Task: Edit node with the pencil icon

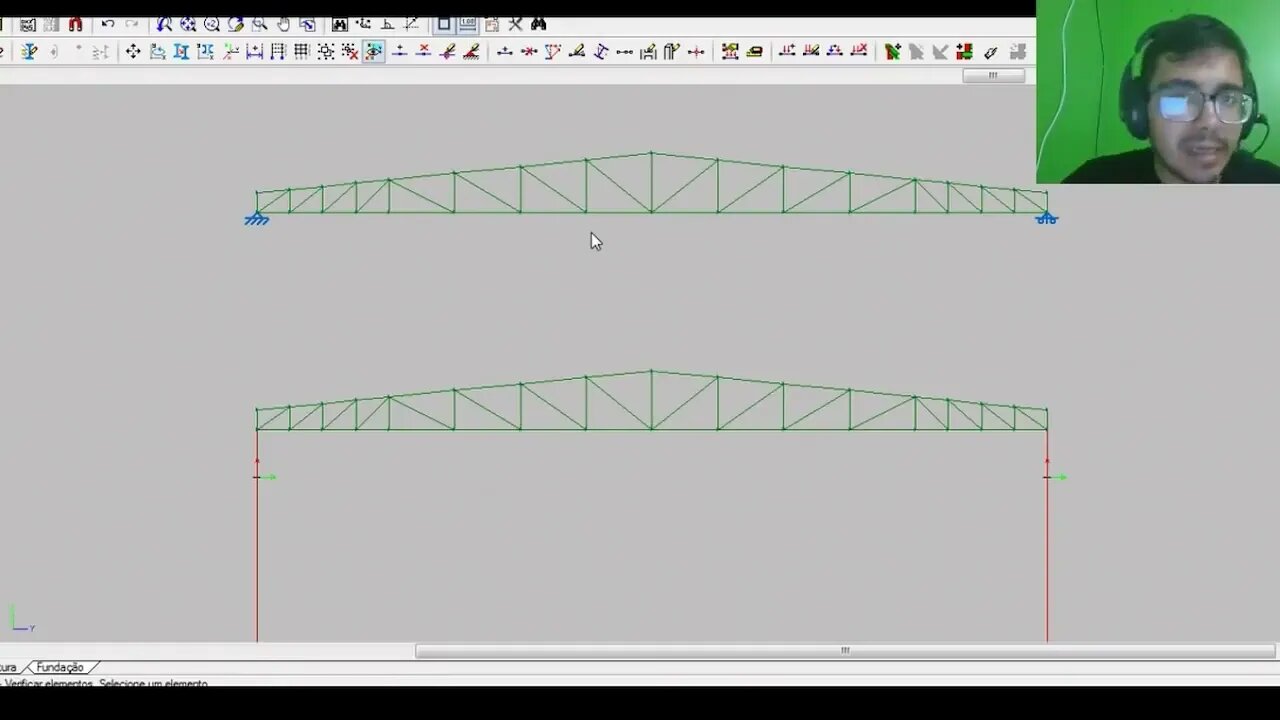Action: (447, 51)
